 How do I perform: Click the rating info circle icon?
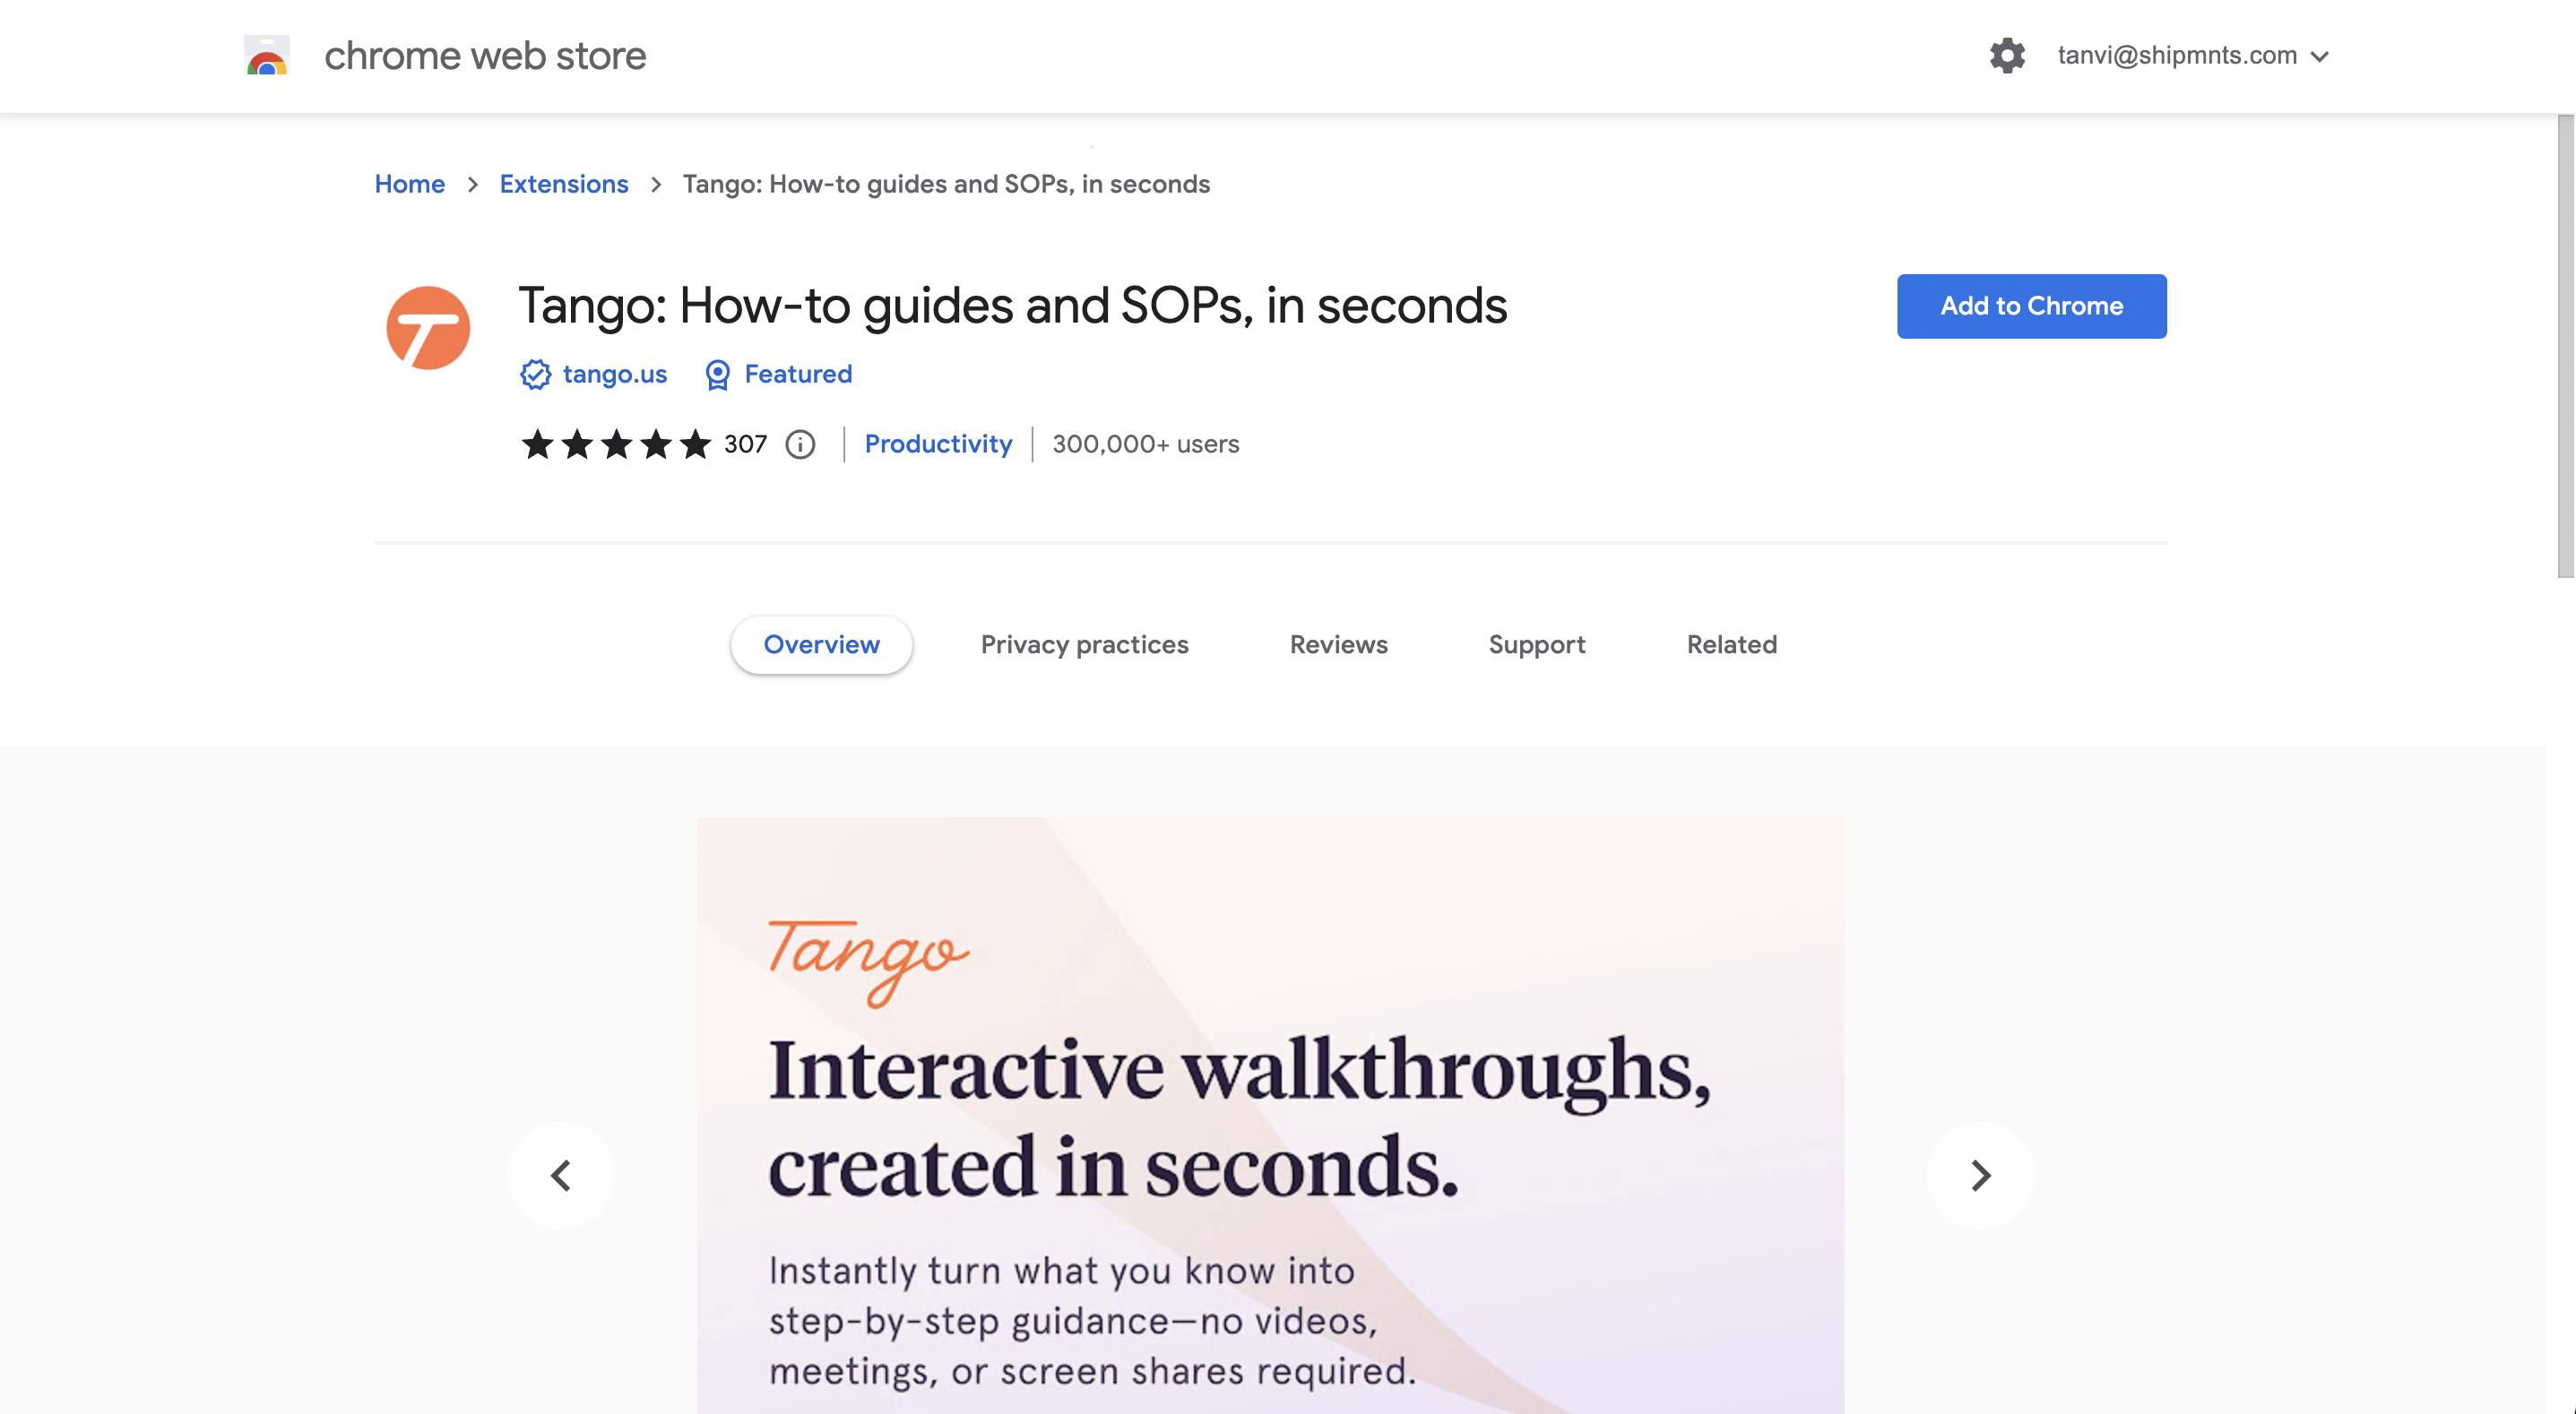point(799,444)
